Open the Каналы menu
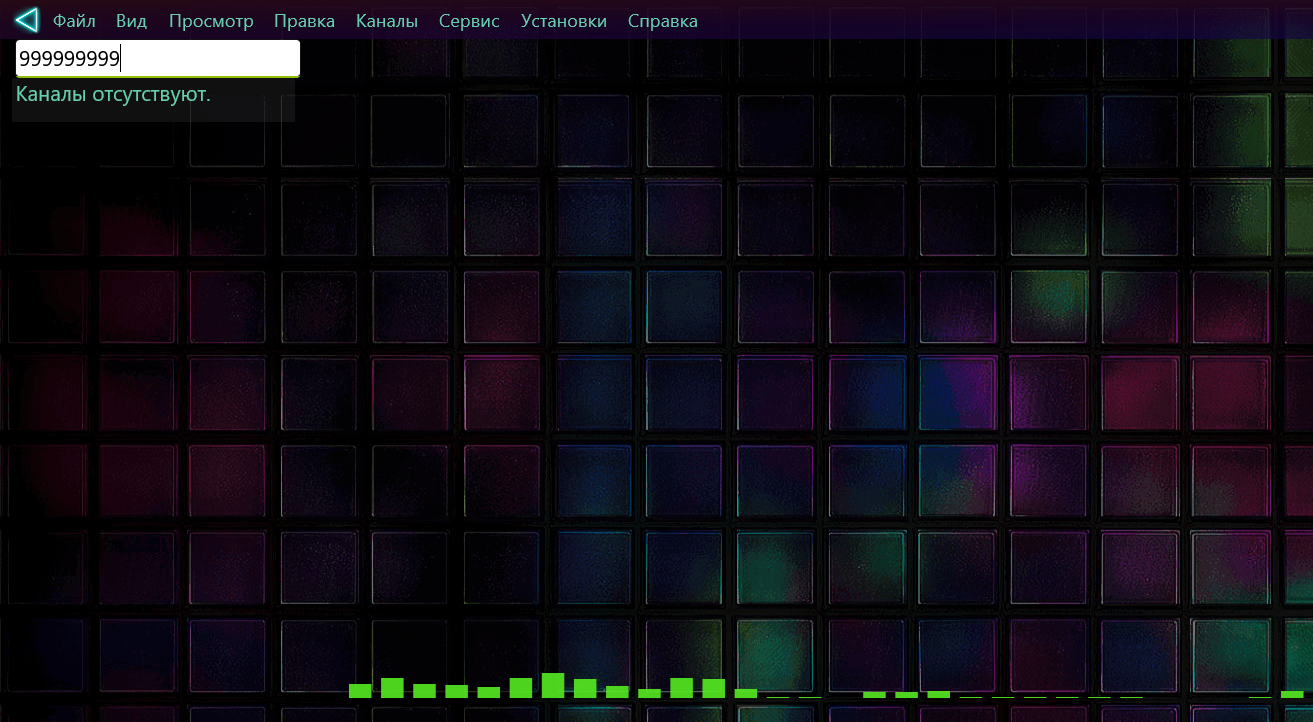1313x722 pixels. [387, 21]
